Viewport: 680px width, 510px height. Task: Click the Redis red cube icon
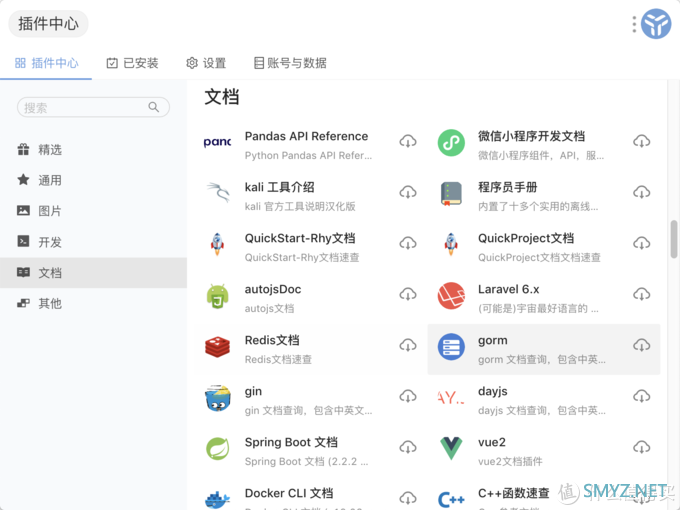coord(217,347)
